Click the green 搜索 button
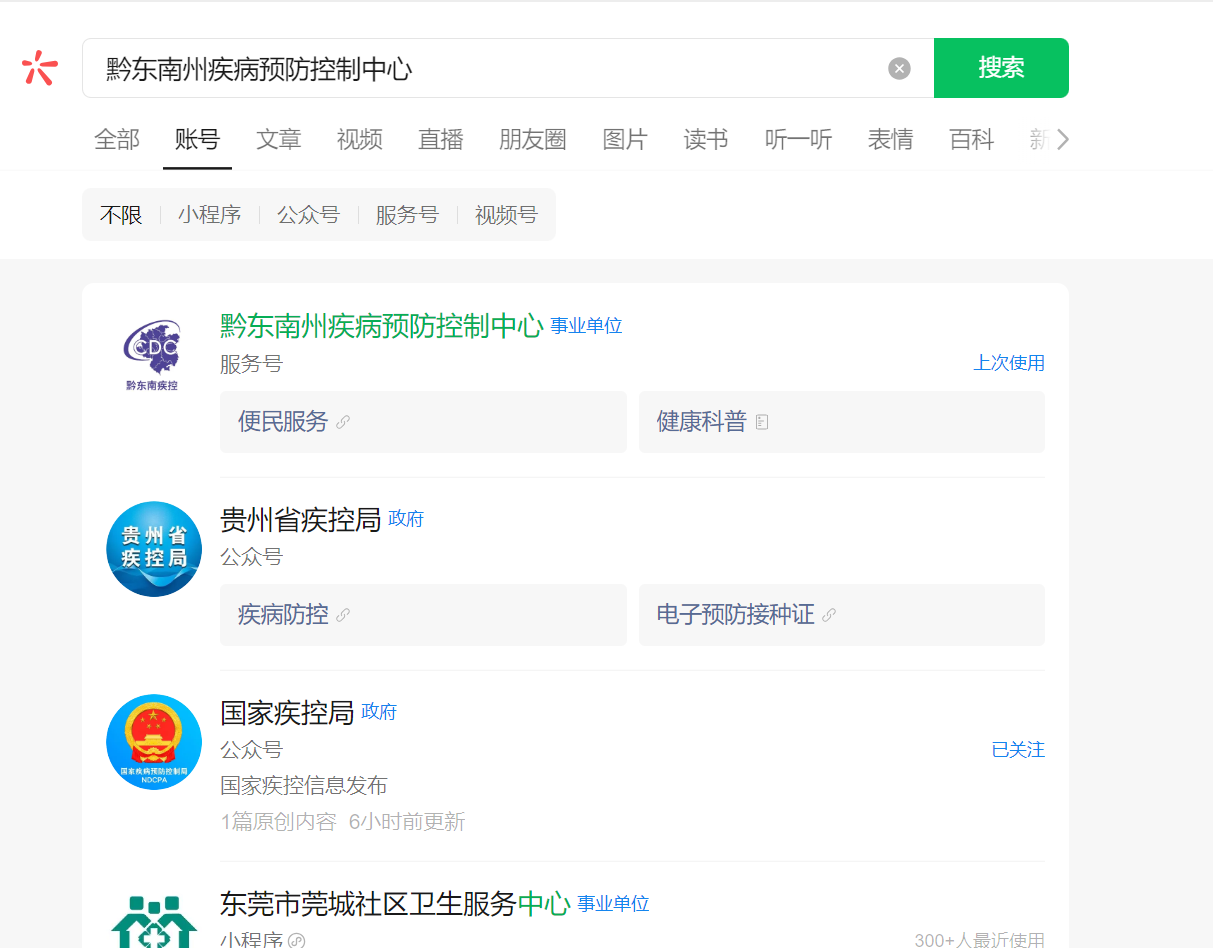This screenshot has height=948, width=1213. 1001,68
